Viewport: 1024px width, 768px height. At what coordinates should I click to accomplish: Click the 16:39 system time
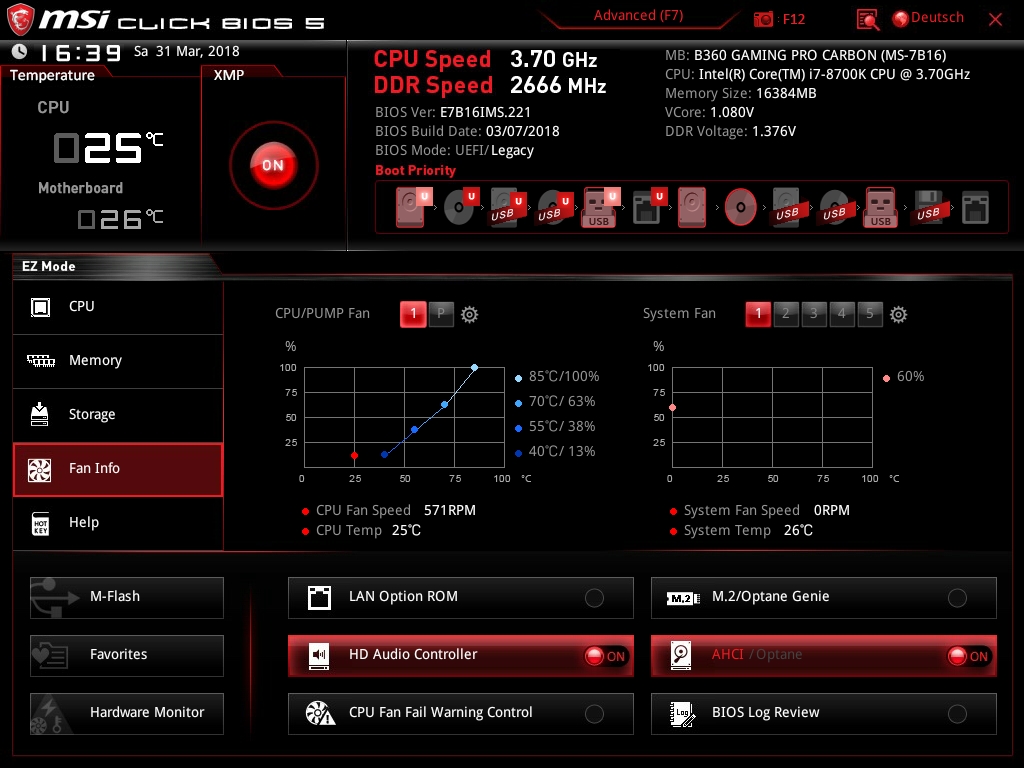pyautogui.click(x=81, y=53)
